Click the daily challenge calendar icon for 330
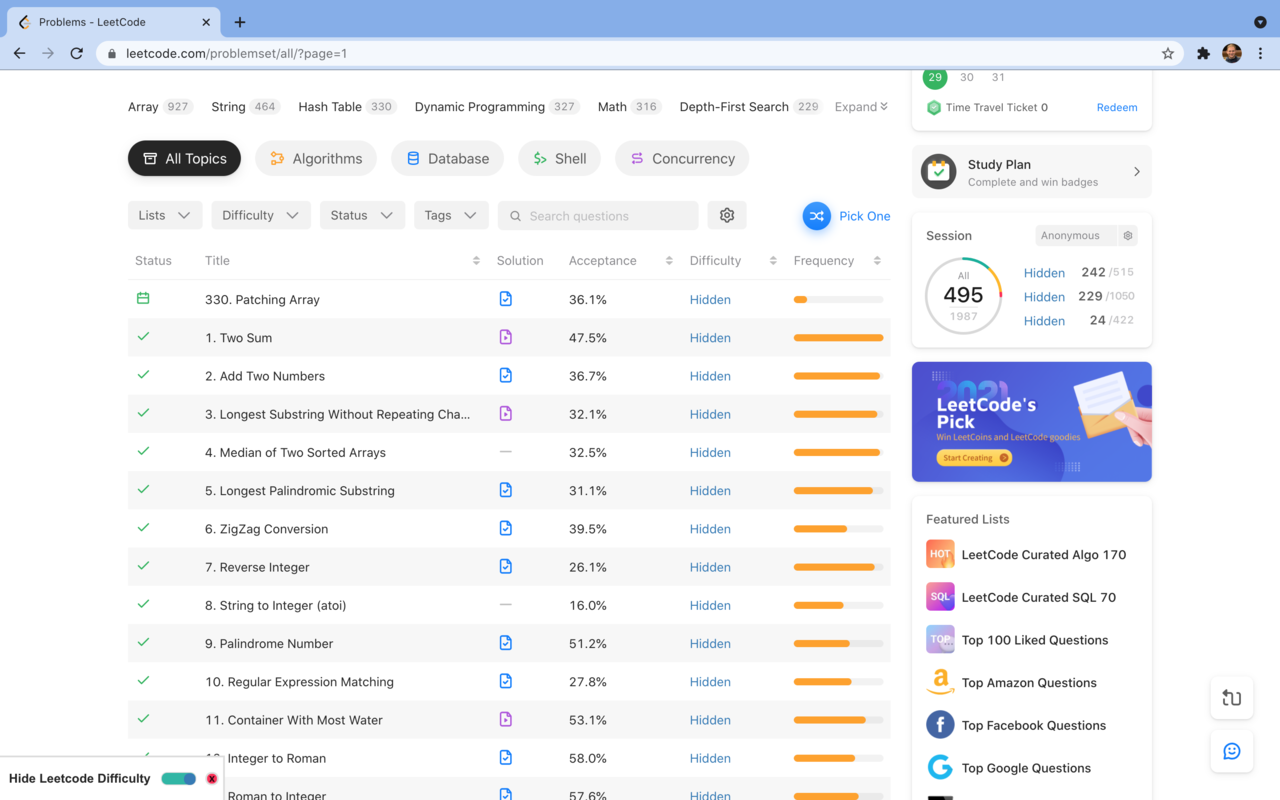The width and height of the screenshot is (1280, 800). point(143,298)
